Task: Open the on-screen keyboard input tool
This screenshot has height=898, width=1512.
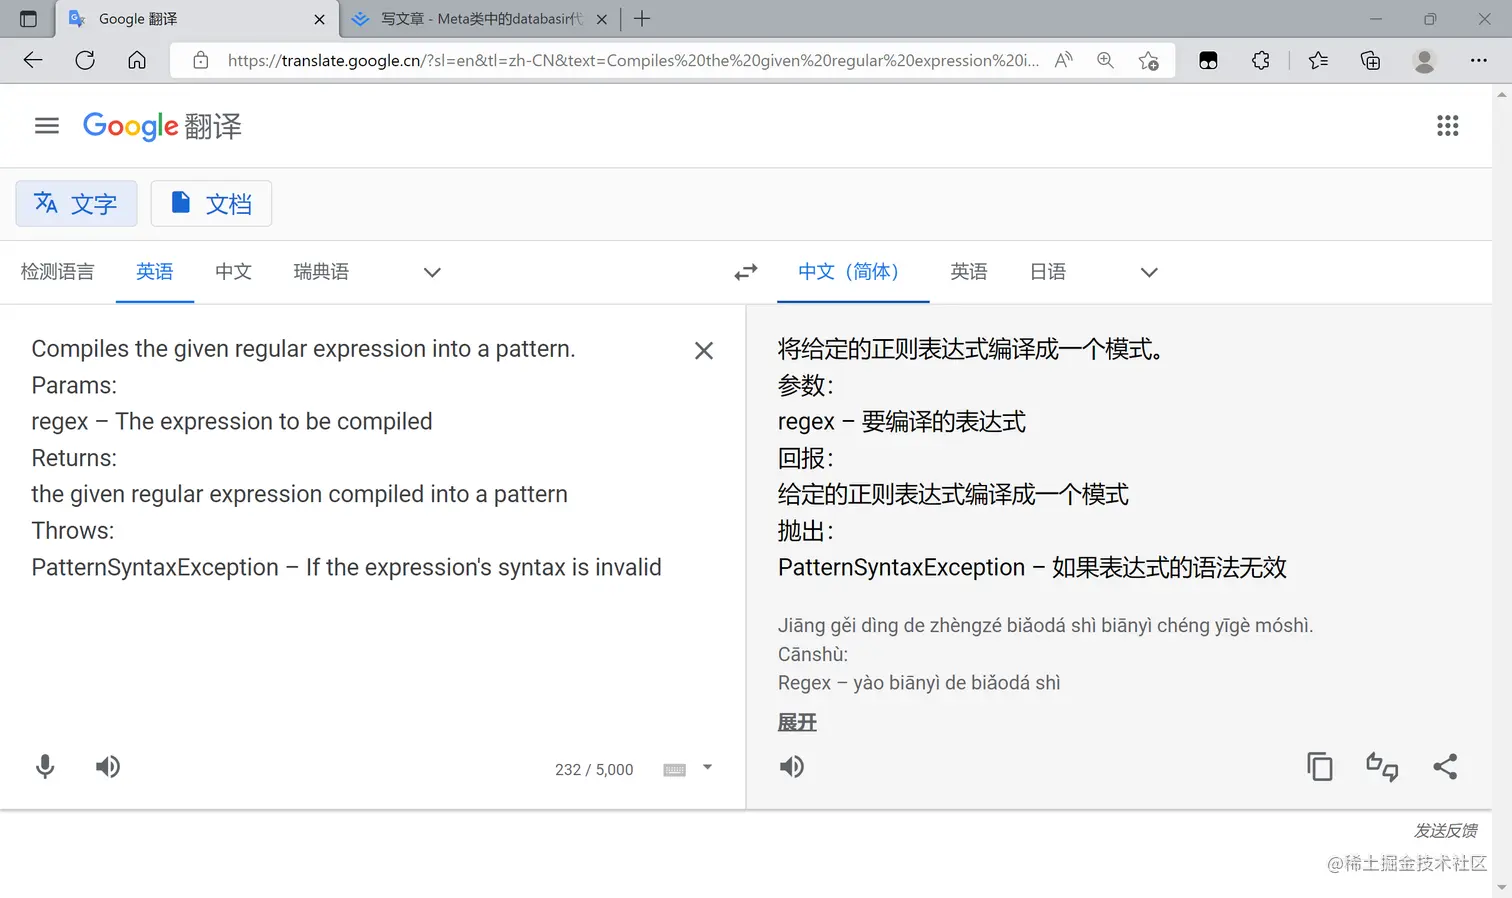Action: [675, 769]
